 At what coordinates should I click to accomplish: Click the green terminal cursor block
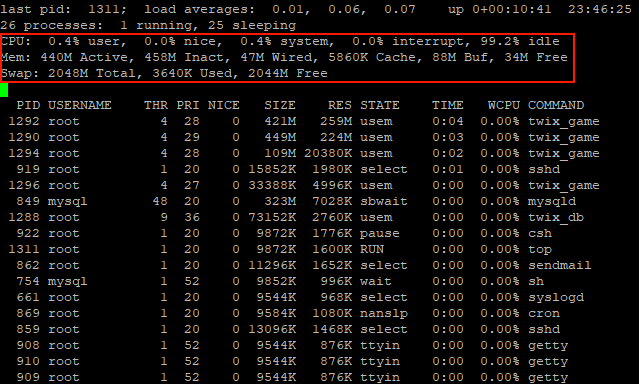tap(4, 90)
